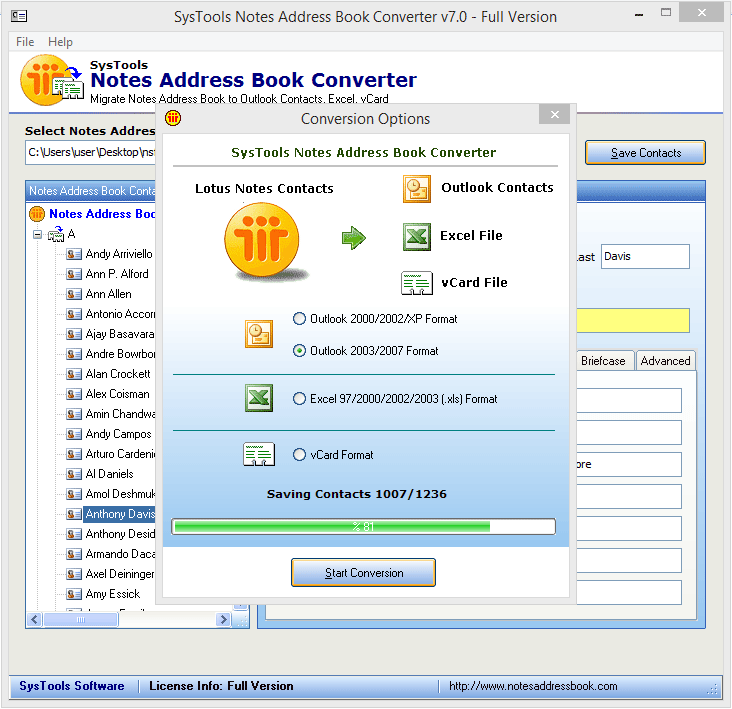Click the contact card icon for Axel Deininger
Image resolution: width=732 pixels, height=709 pixels.
74,574
